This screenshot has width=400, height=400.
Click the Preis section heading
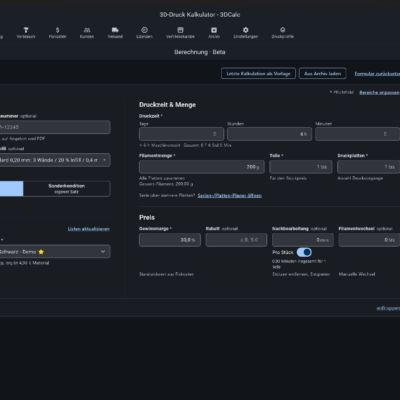point(147,217)
